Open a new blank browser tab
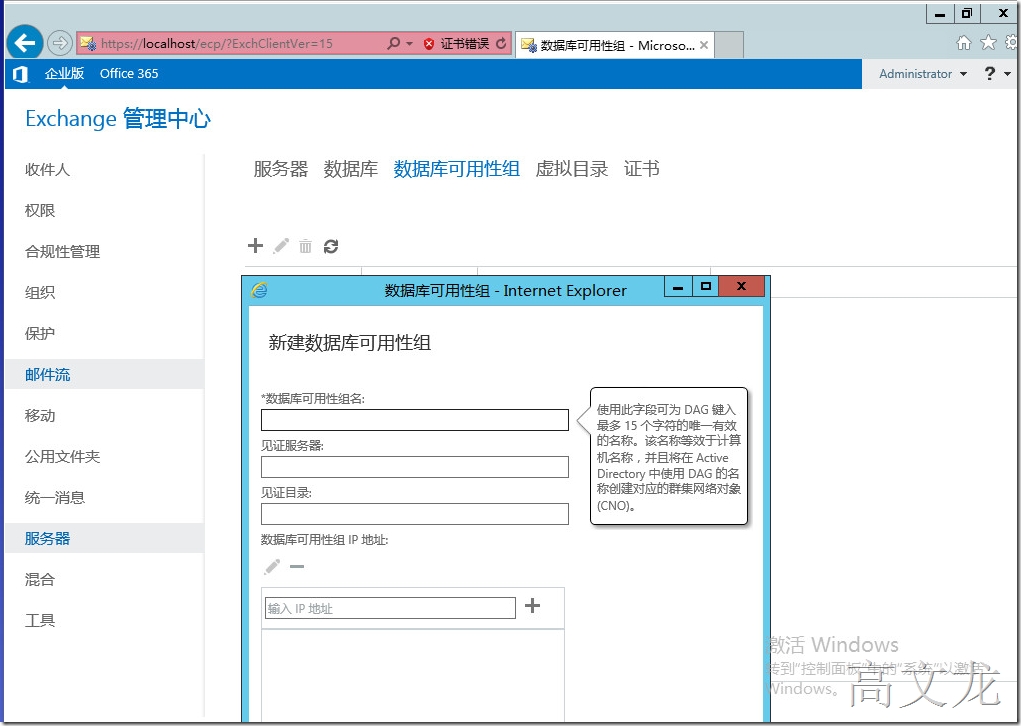This screenshot has height=726, width=1021. tap(729, 45)
